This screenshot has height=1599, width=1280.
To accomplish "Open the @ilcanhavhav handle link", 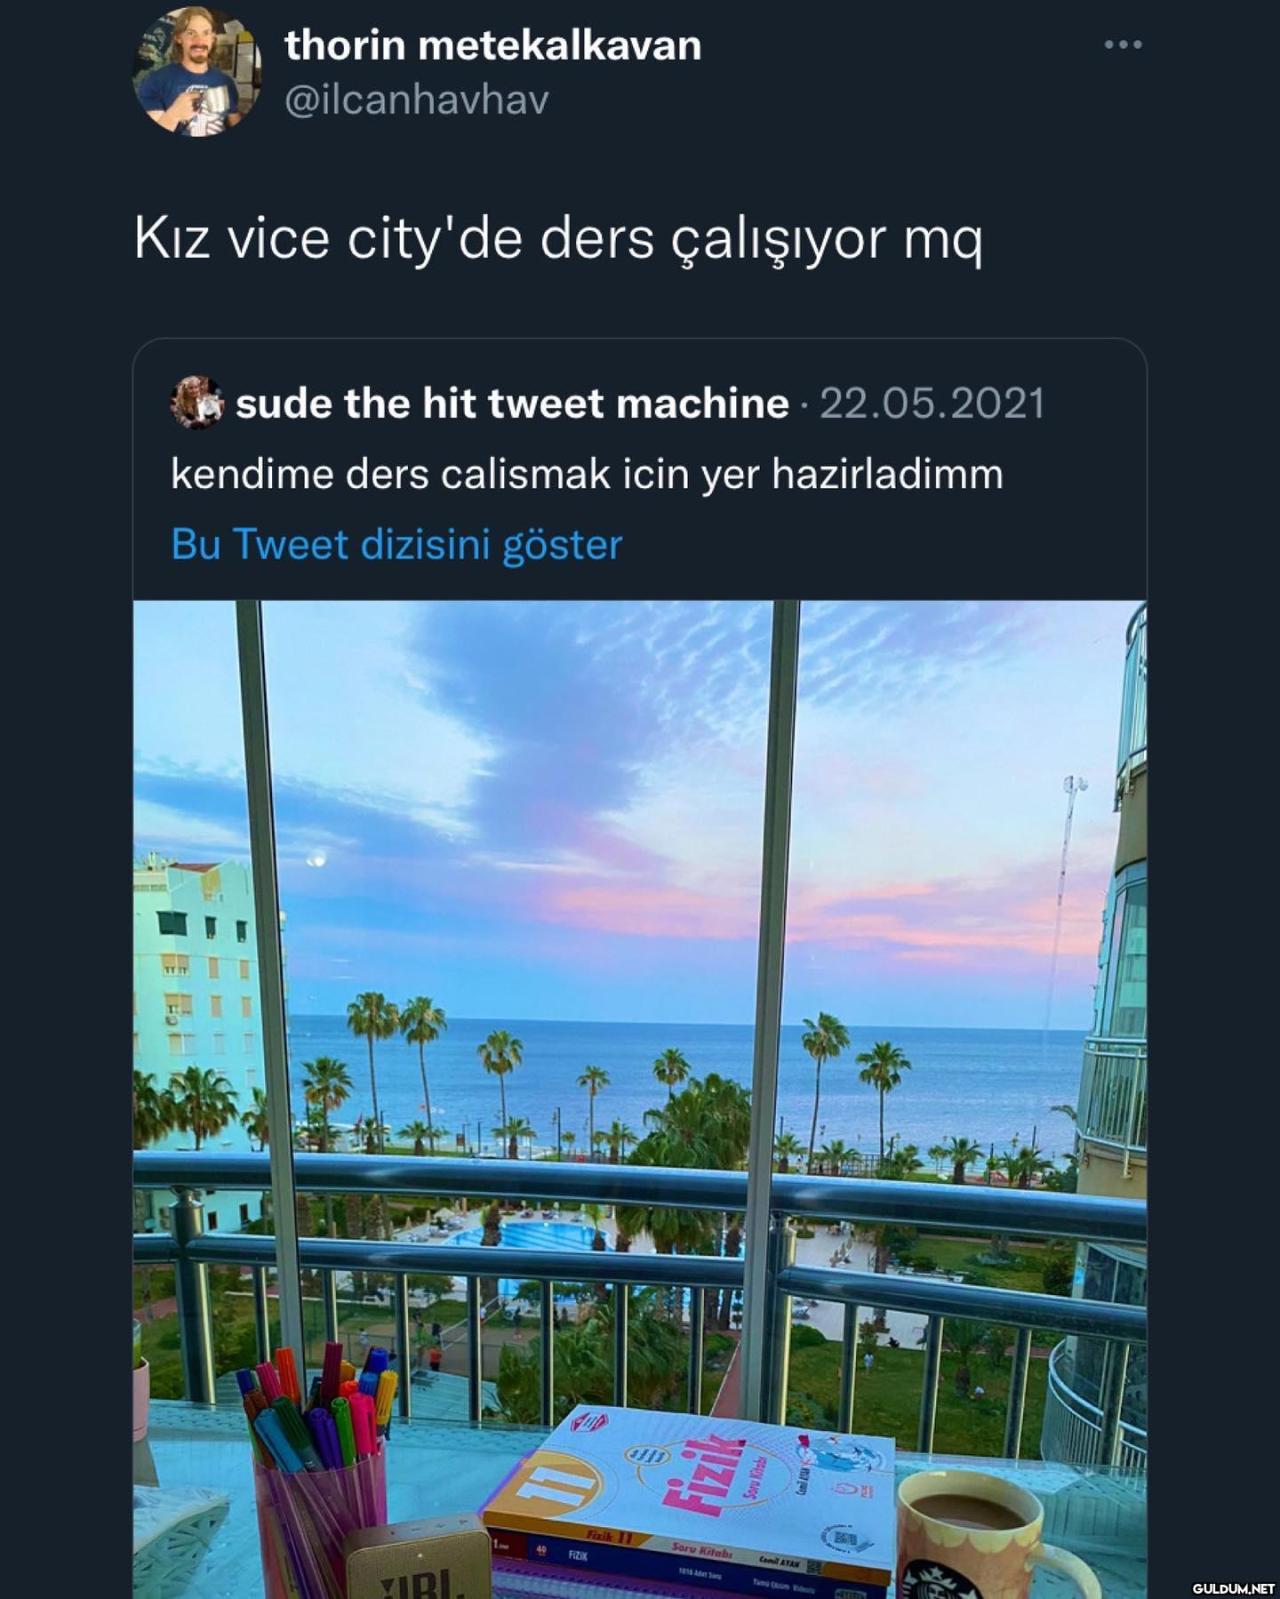I will point(417,100).
